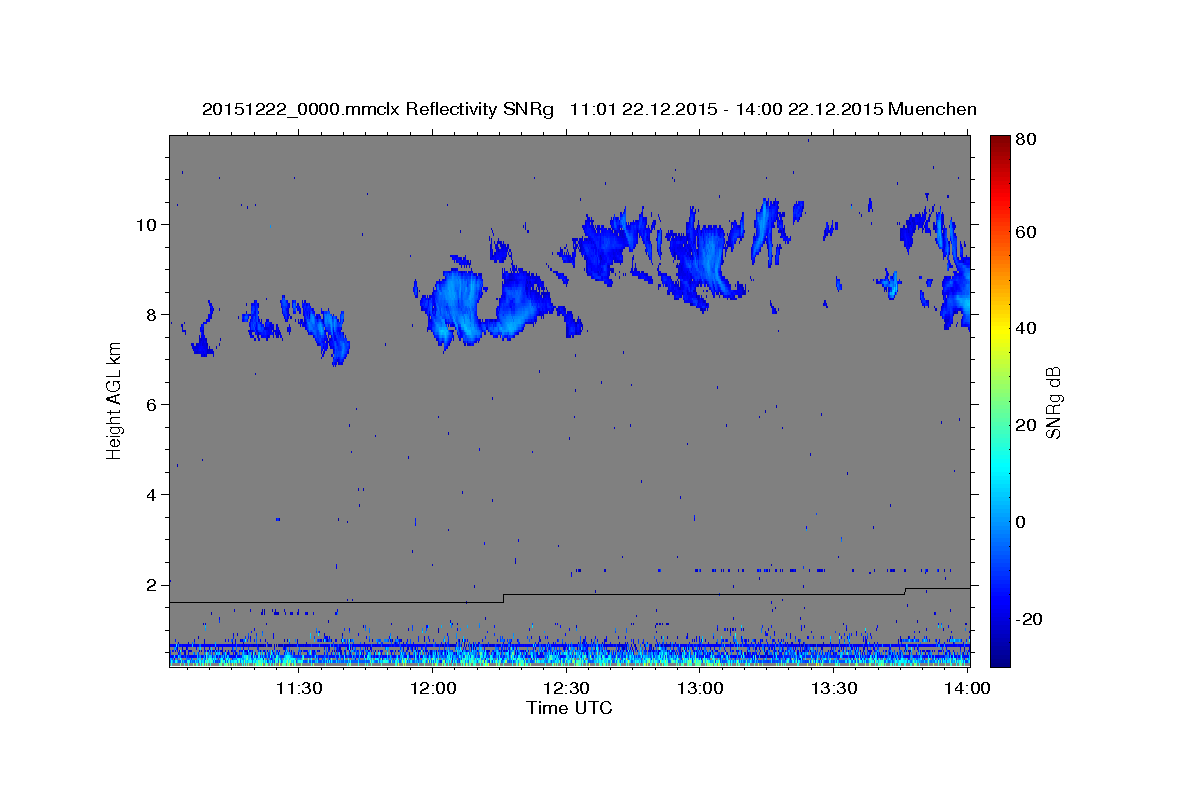Image resolution: width=1200 pixels, height=800 pixels.
Task: Click the 13:00 time tick label
Action: [x=700, y=688]
